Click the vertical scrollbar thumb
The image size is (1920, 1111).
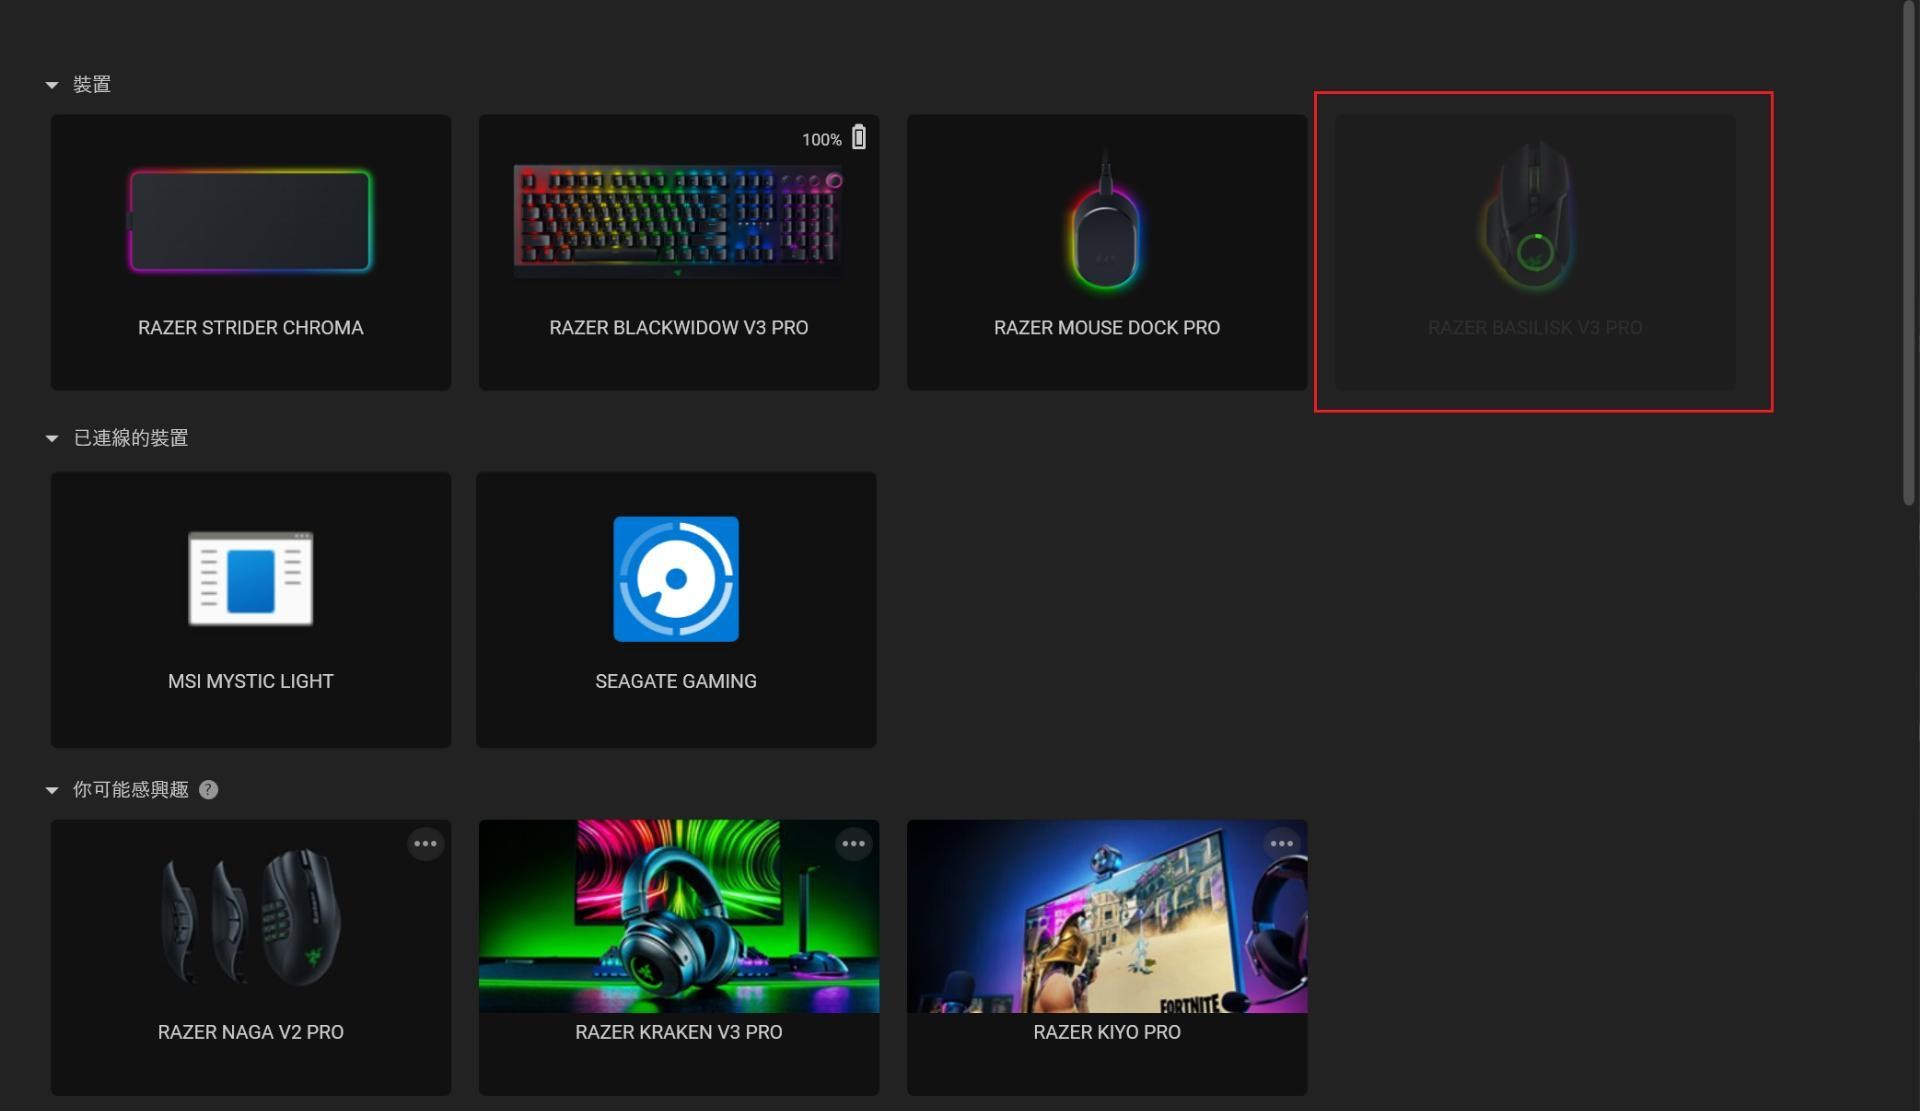coord(1909,252)
